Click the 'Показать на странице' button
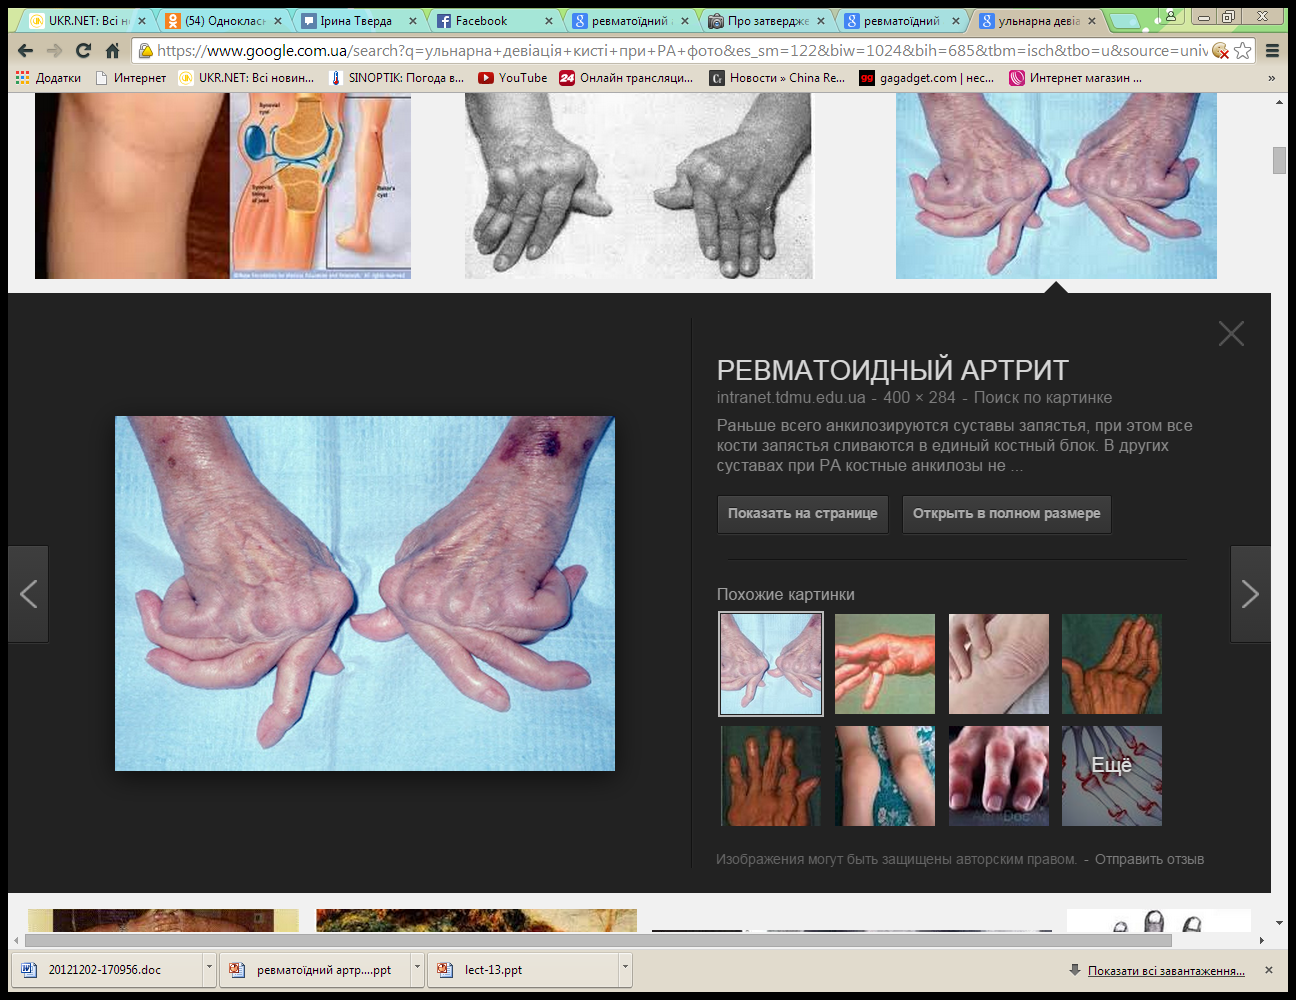Viewport: 1296px width, 1000px height. (x=802, y=514)
